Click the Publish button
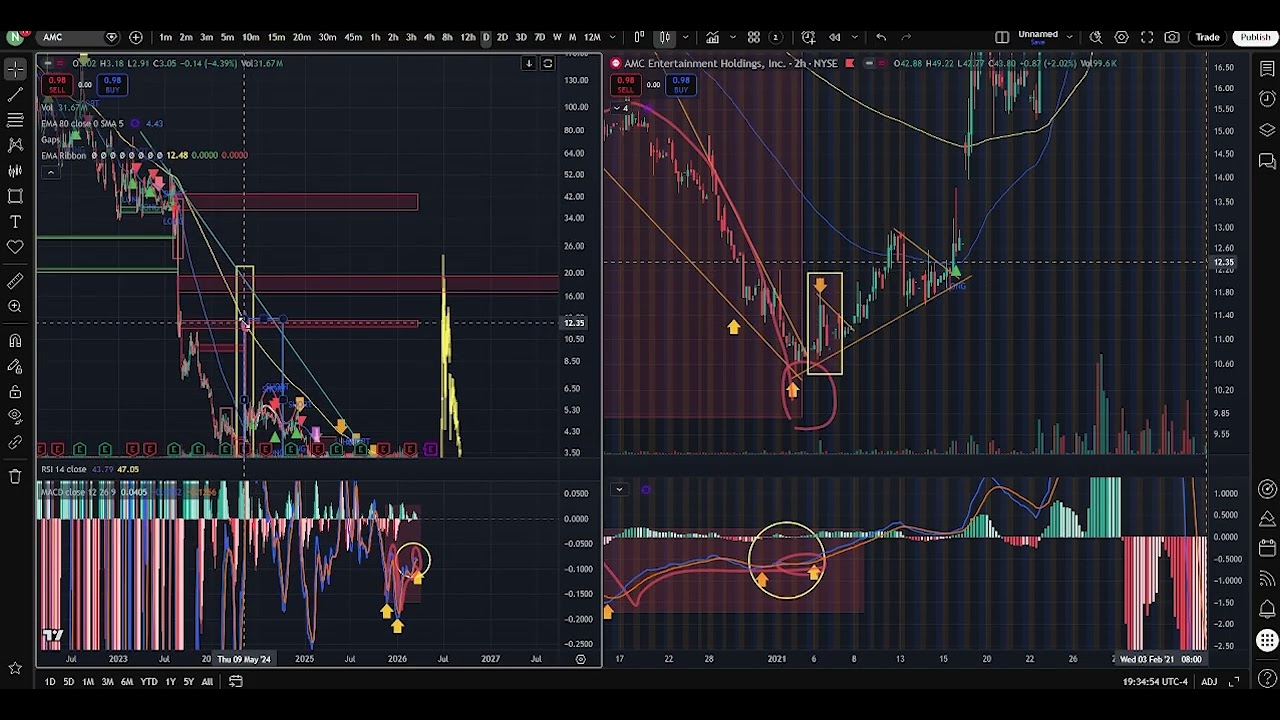This screenshot has height=720, width=1280. click(1255, 37)
